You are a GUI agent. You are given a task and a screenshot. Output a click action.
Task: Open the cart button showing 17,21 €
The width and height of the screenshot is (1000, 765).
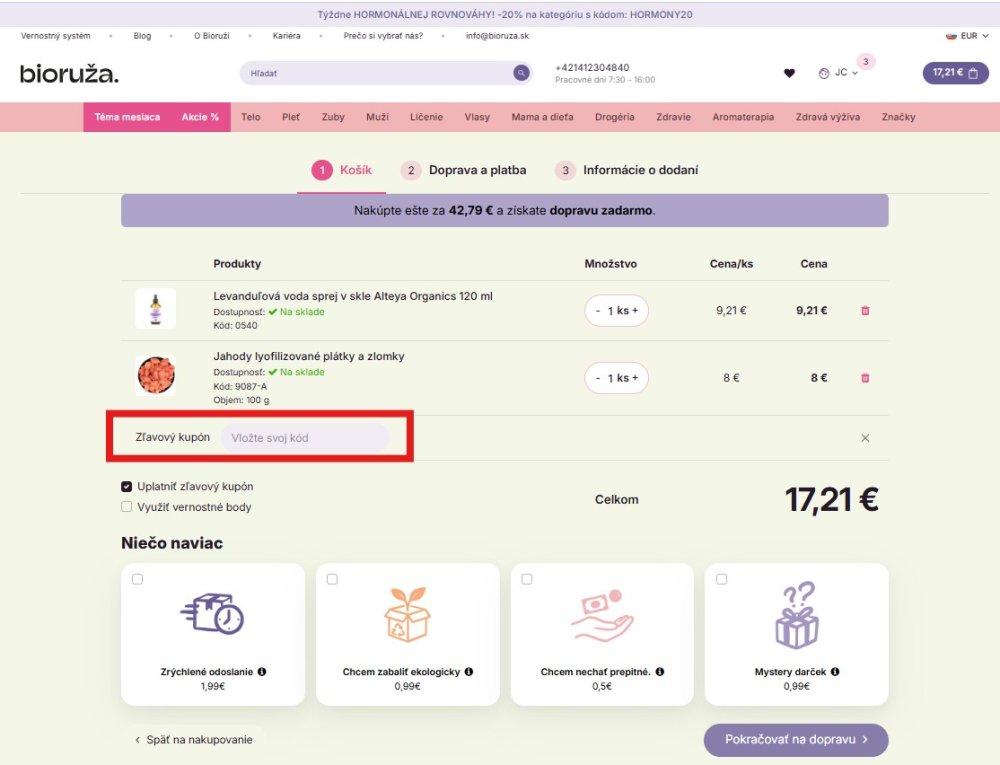(x=954, y=73)
